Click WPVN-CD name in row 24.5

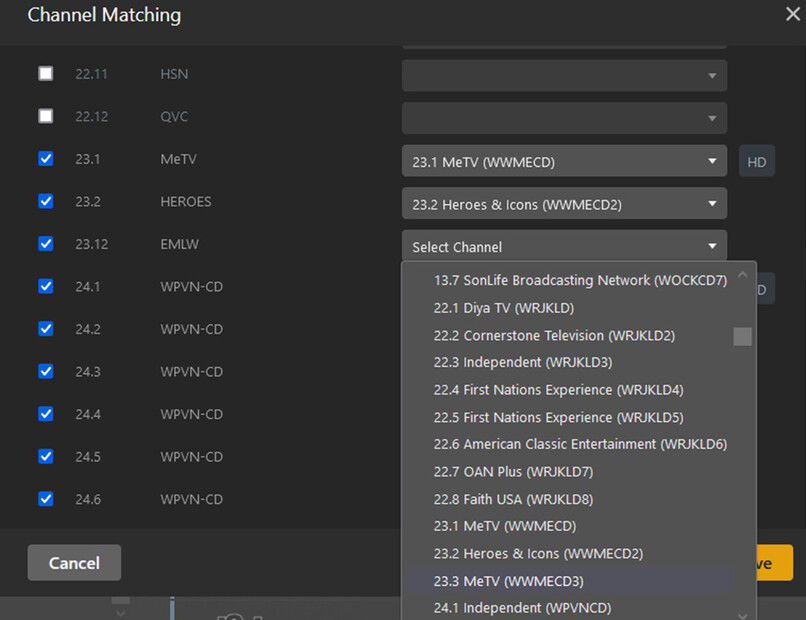(191, 457)
